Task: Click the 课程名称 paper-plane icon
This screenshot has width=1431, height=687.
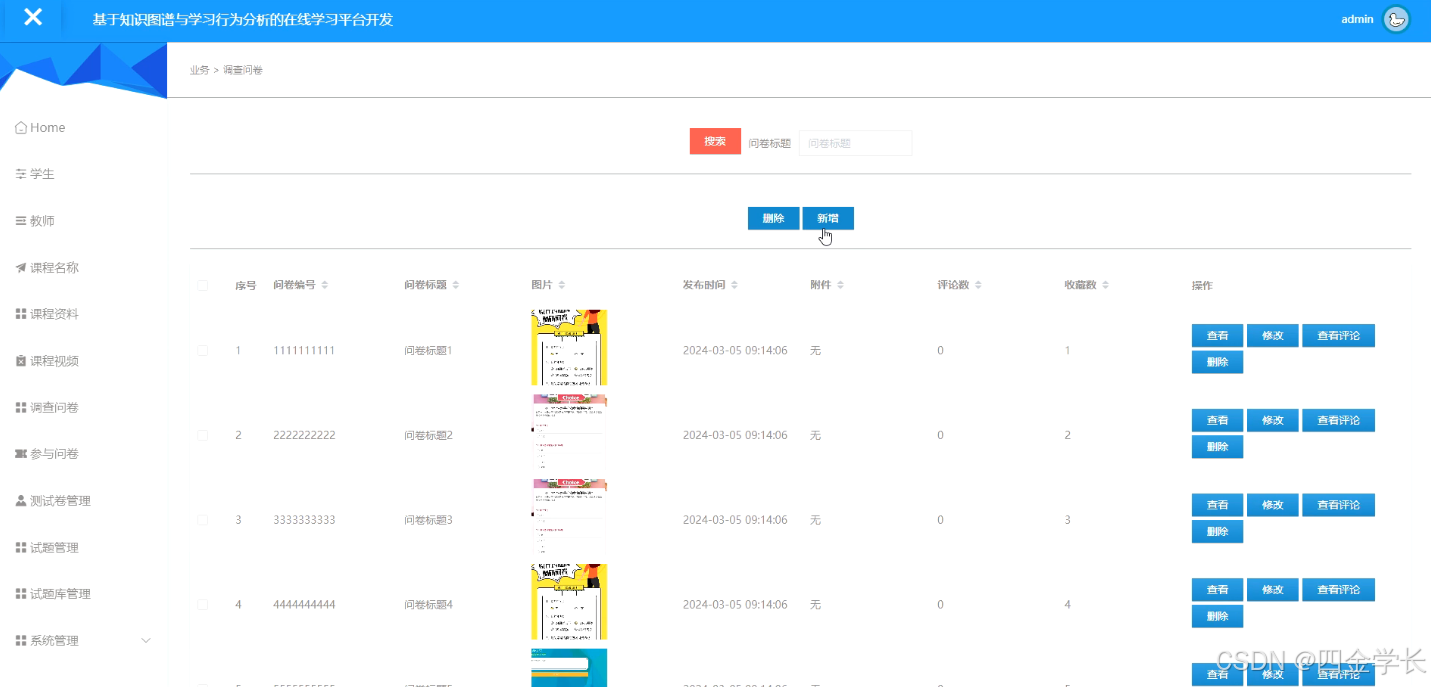Action: coord(21,268)
